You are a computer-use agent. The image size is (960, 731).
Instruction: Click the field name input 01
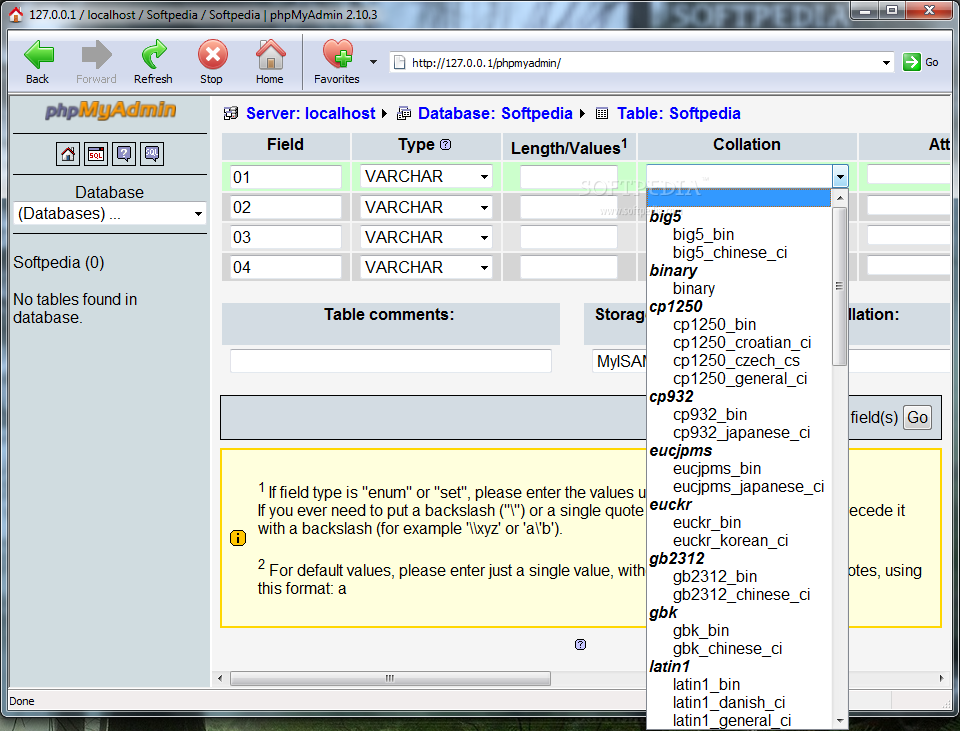click(x=286, y=177)
